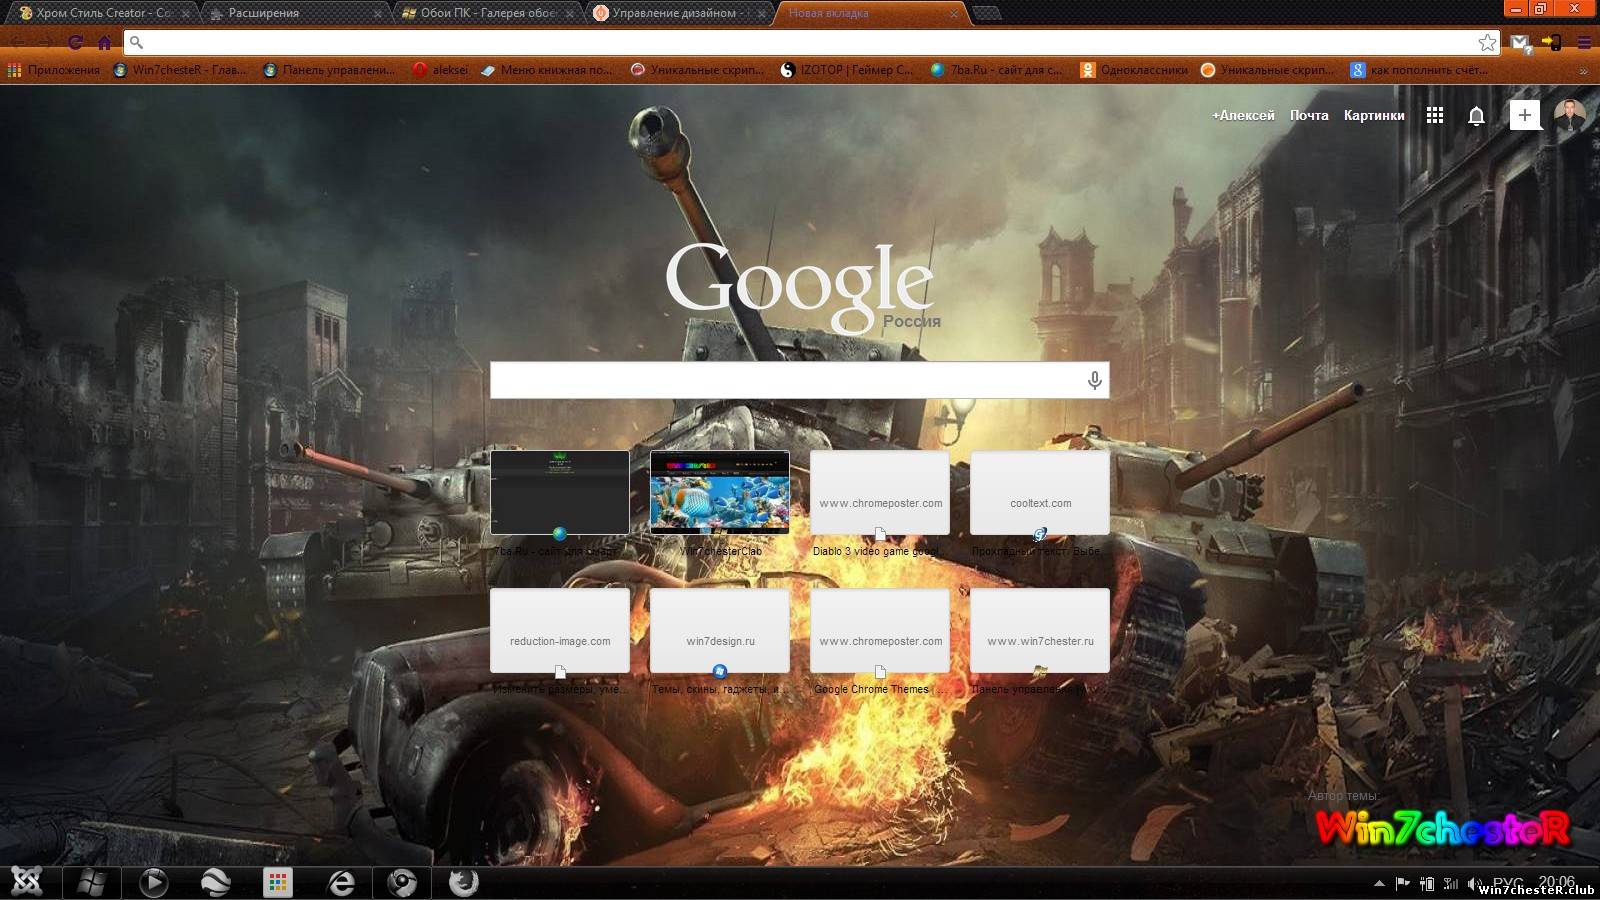The image size is (1600, 900).
Task: Open Action Center flag in the tray
Action: 1402,883
